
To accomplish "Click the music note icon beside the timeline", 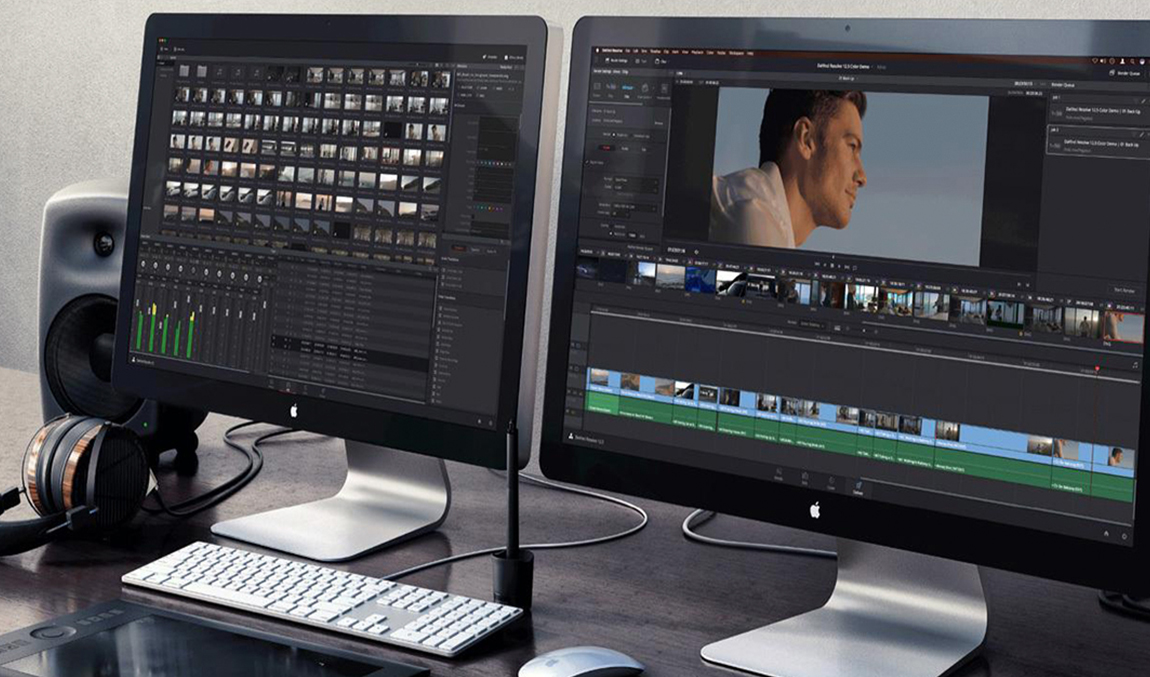I will click(1135, 365).
